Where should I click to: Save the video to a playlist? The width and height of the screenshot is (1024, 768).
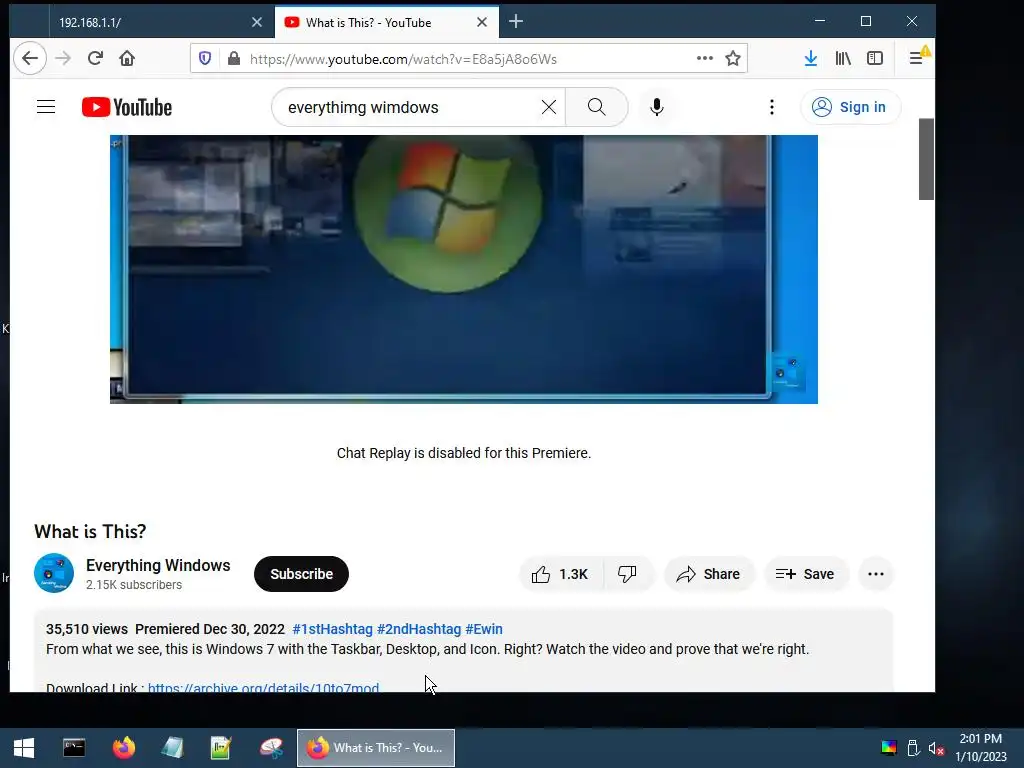pyautogui.click(x=805, y=574)
